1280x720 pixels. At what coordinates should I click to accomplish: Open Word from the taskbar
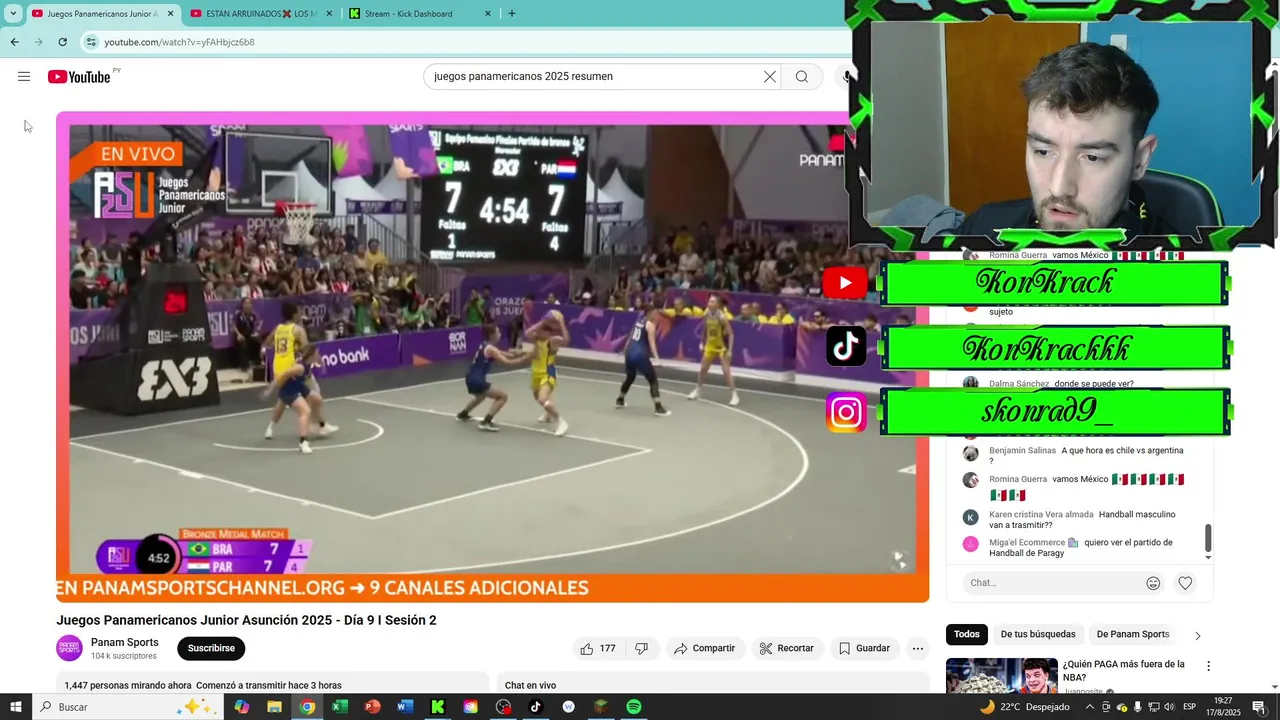tap(405, 707)
